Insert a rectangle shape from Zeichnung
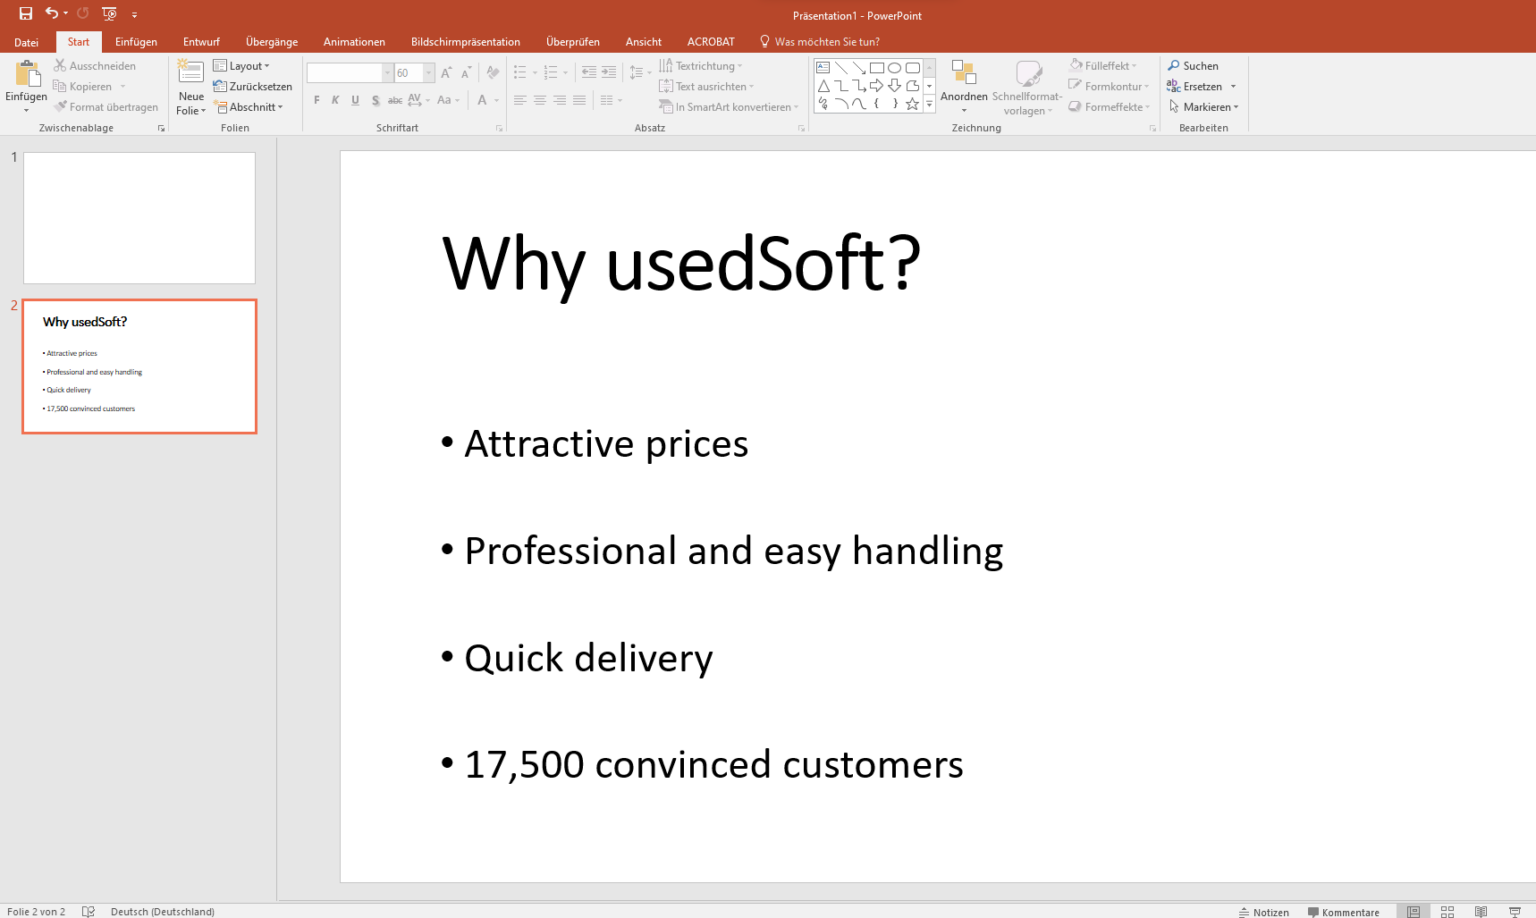 [875, 67]
